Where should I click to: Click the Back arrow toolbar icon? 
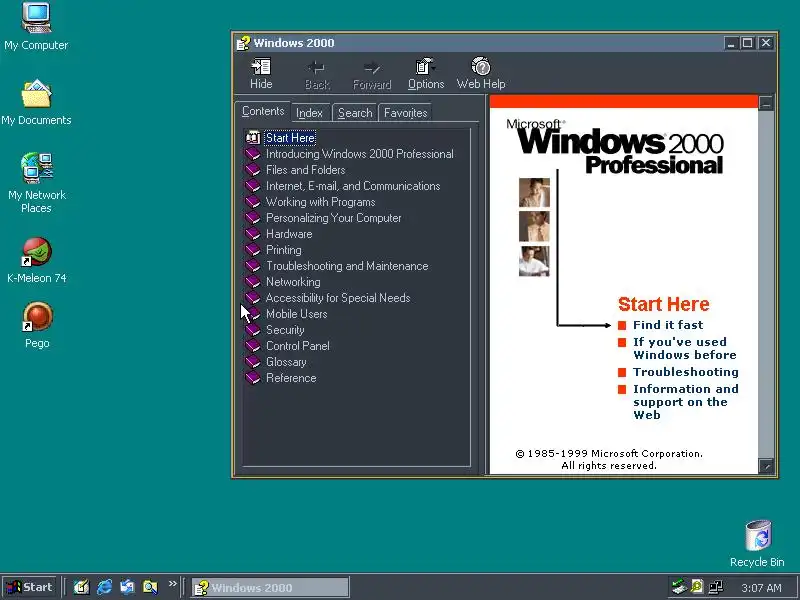[x=317, y=68]
